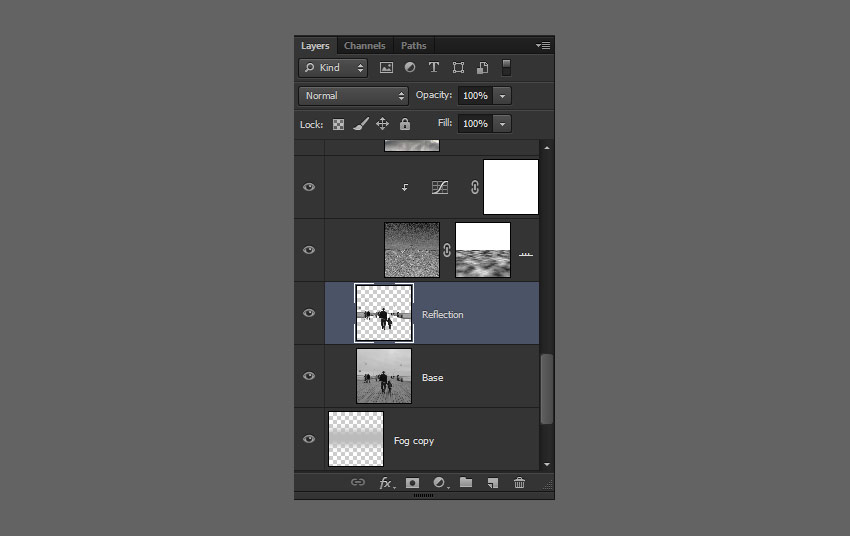Select the Base layer name

(433, 377)
